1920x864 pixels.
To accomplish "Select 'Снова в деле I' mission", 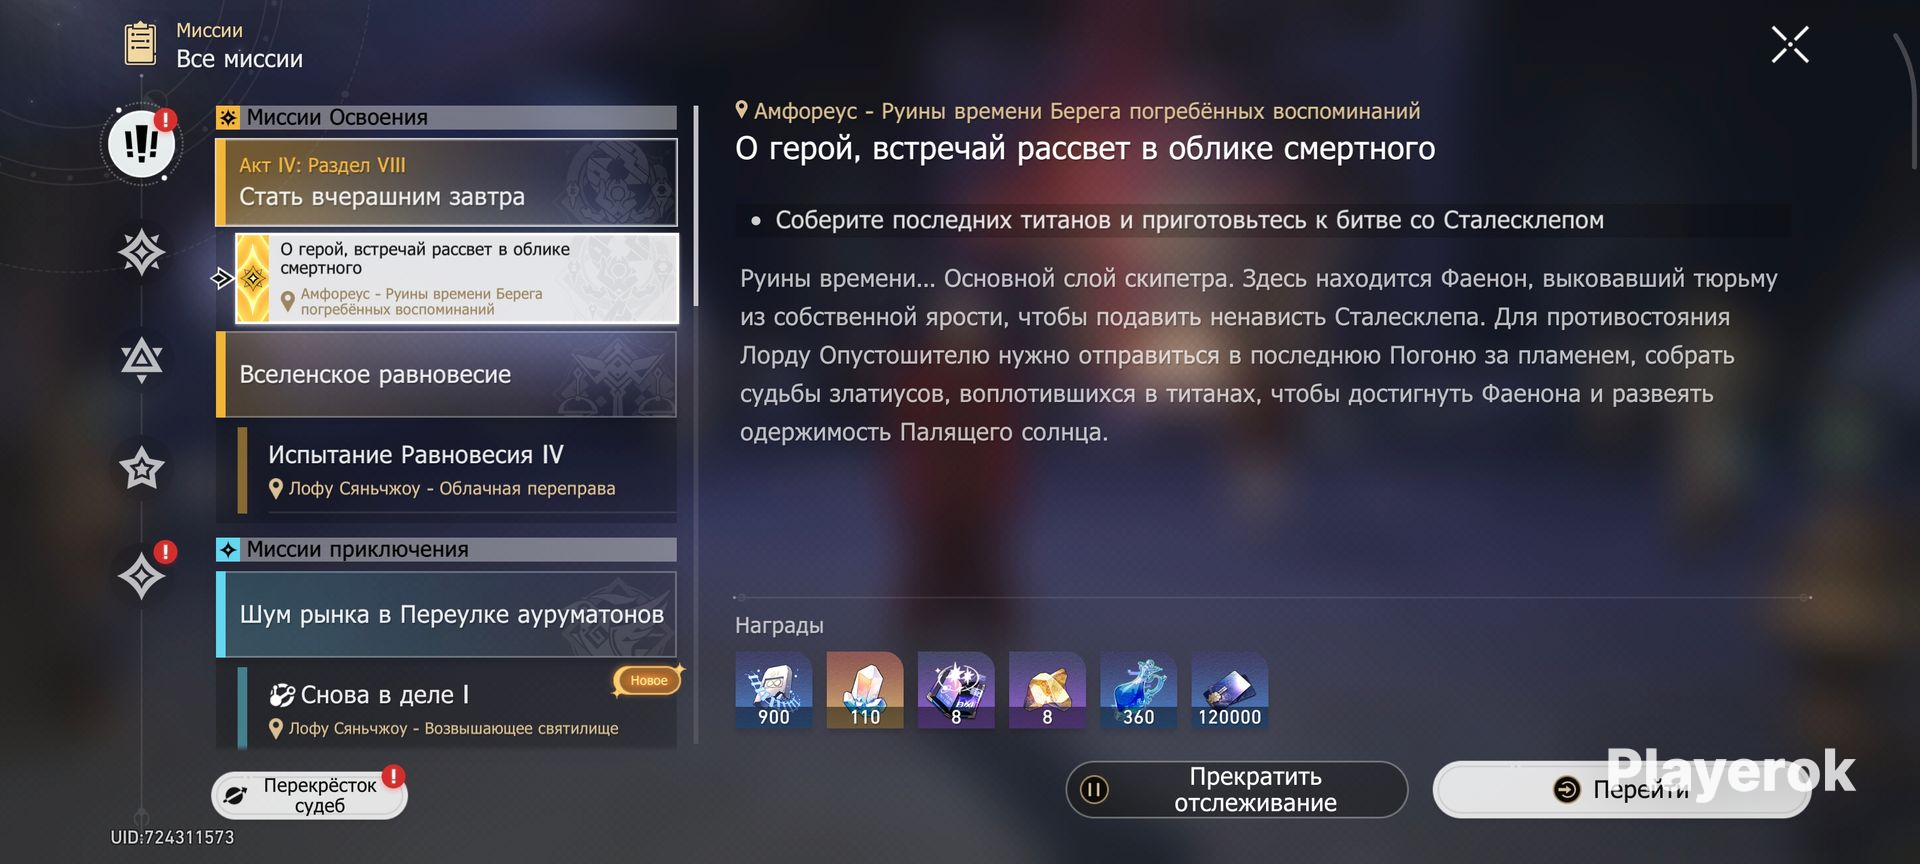I will (457, 708).
